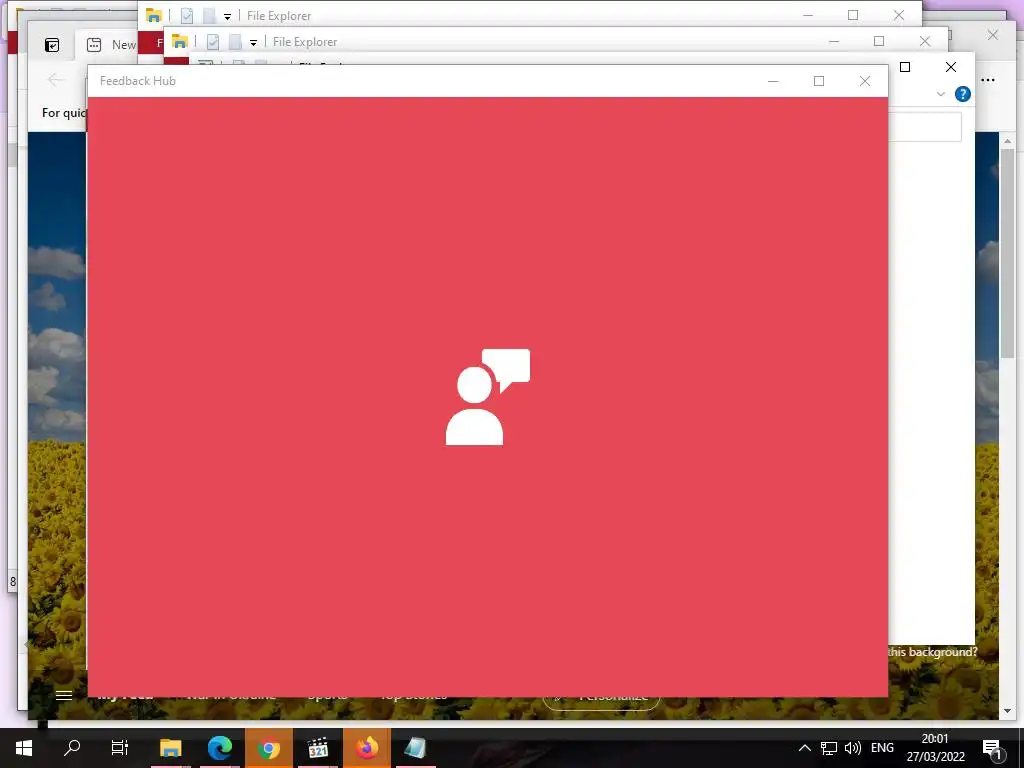
Task: Switch to Google Chrome on taskbar
Action: pos(268,748)
